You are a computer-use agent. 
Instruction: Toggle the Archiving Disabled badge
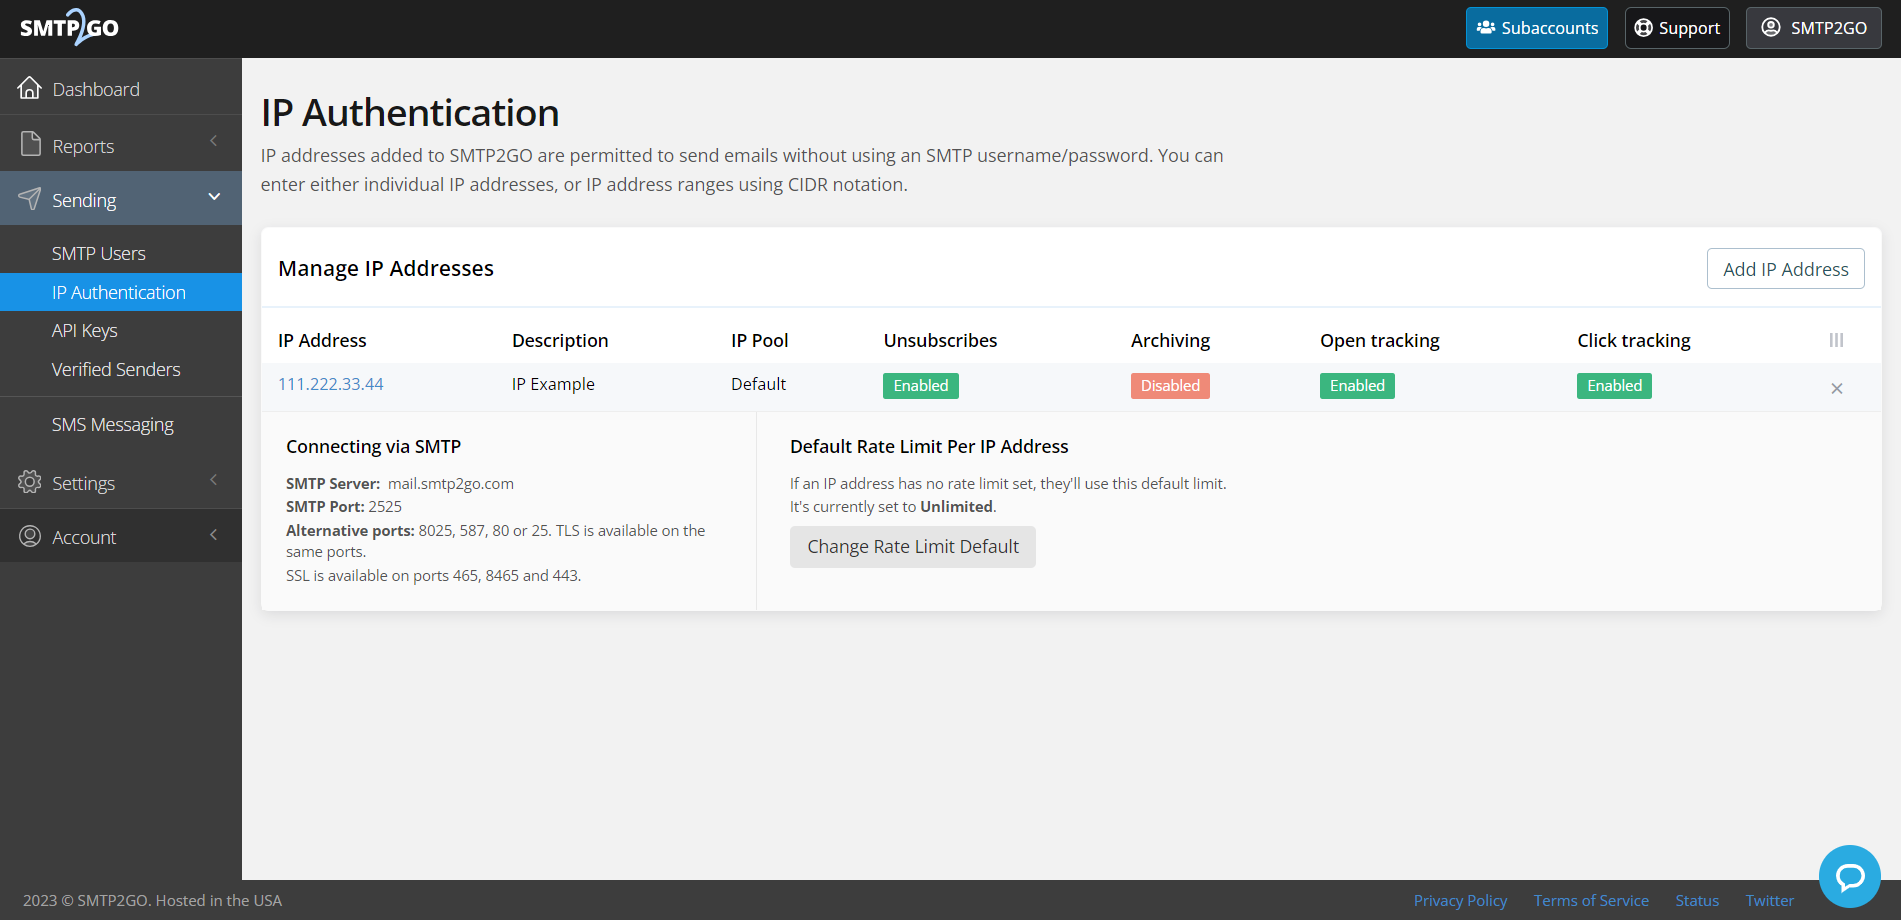point(1169,386)
